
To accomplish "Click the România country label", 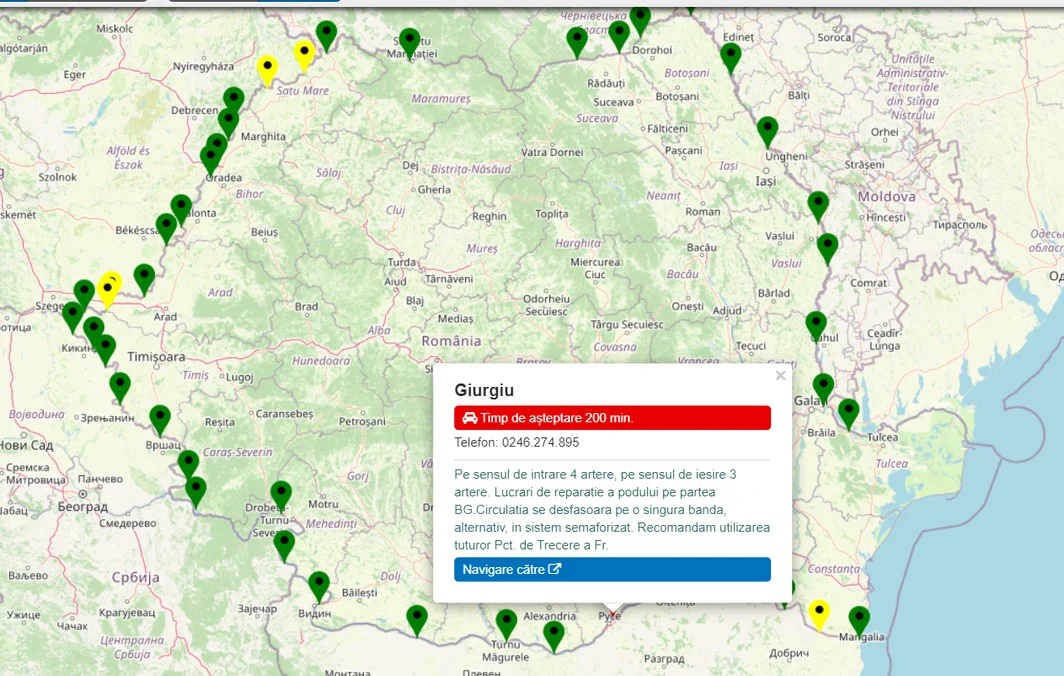I will coord(451,341).
